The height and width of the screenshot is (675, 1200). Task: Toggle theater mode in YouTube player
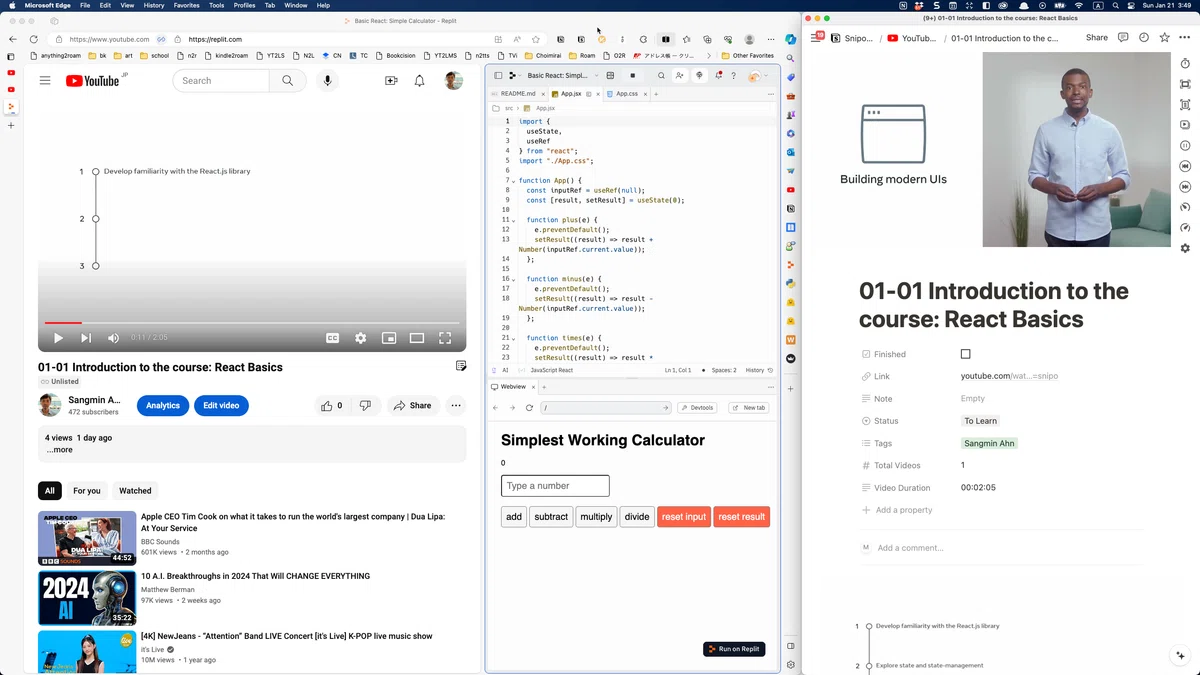click(417, 338)
